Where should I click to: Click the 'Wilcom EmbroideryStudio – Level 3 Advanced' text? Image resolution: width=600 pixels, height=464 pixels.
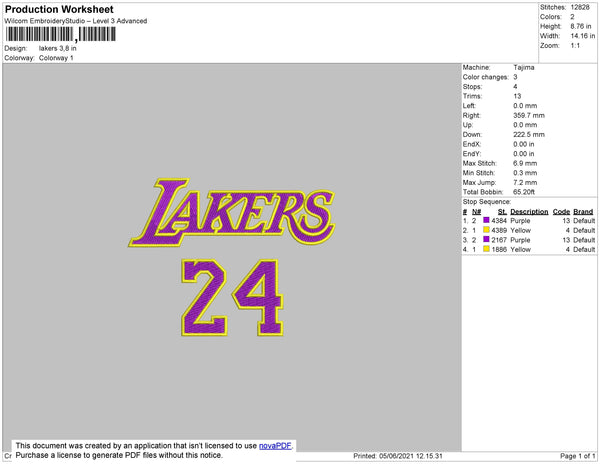[76, 21]
